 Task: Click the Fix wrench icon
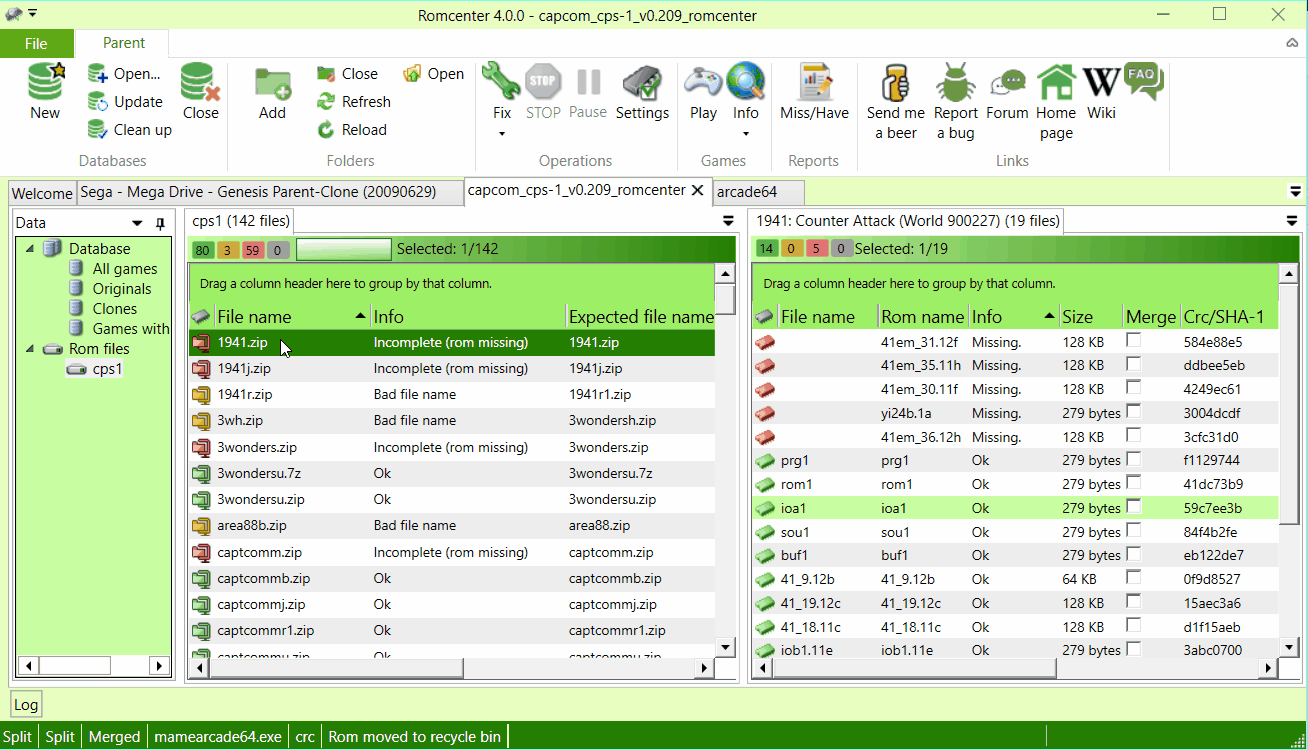pyautogui.click(x=501, y=79)
